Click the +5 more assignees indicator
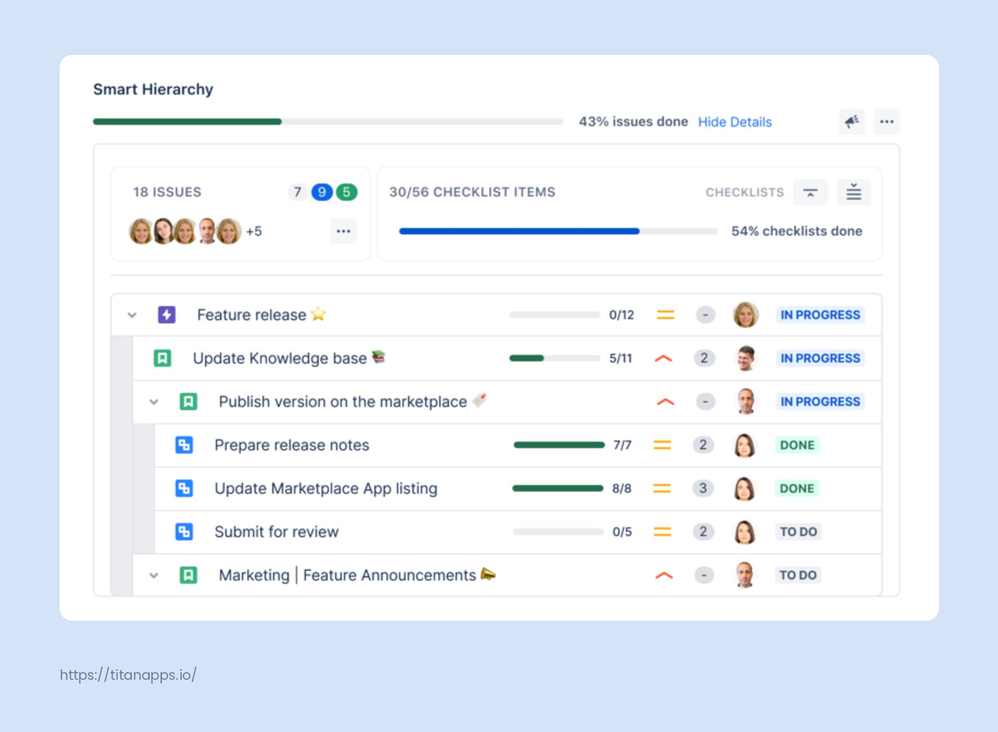Screen dimensions: 998x732 254,231
